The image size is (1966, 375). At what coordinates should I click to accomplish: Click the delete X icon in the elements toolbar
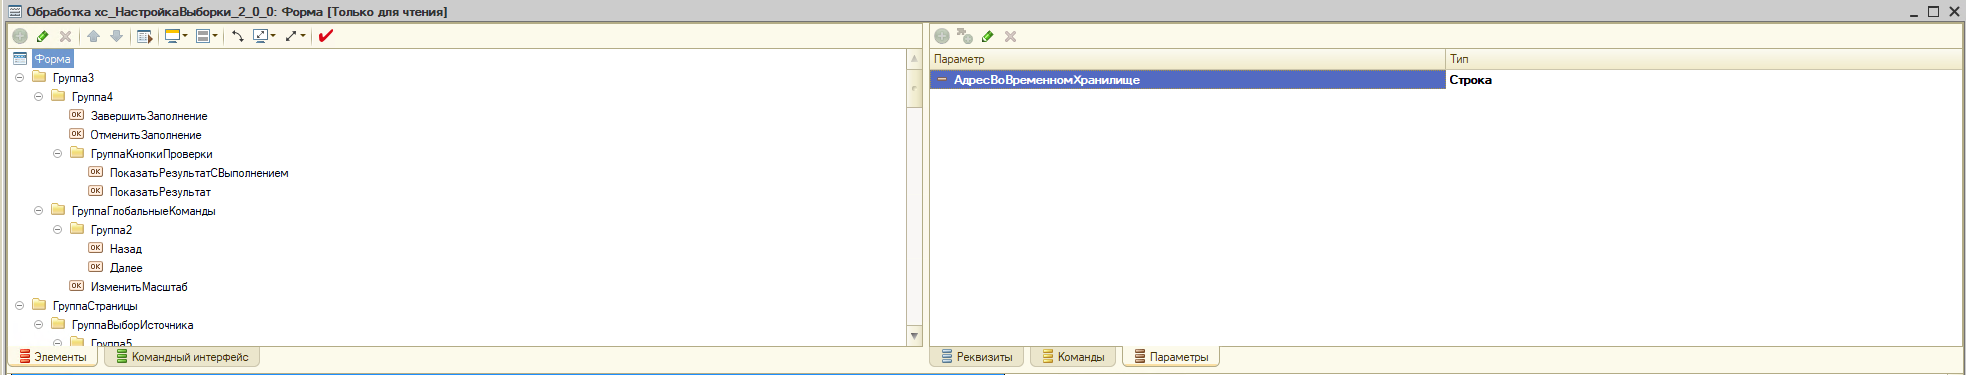65,36
